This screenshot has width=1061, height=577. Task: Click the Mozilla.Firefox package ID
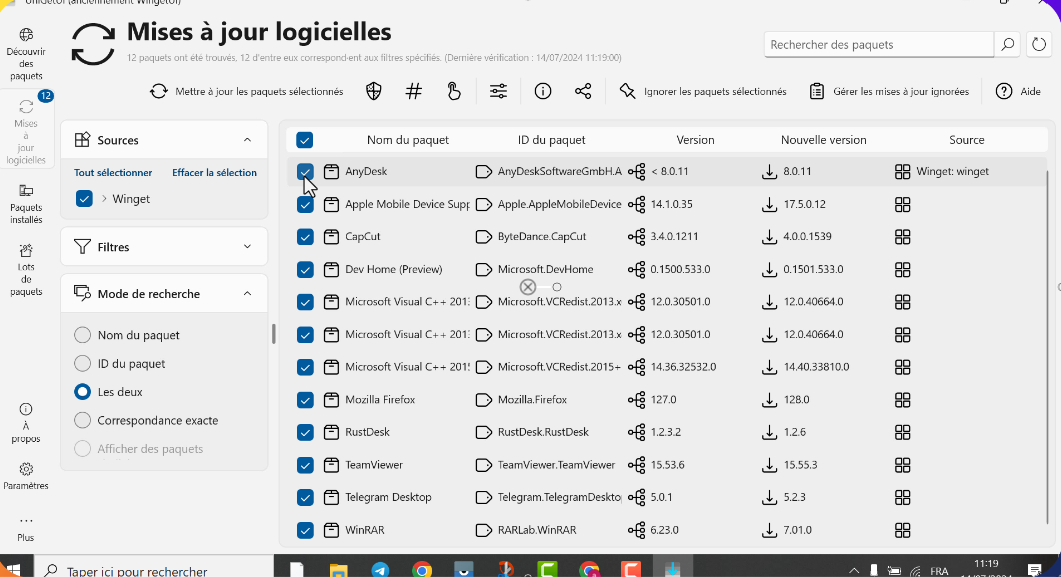click(532, 400)
